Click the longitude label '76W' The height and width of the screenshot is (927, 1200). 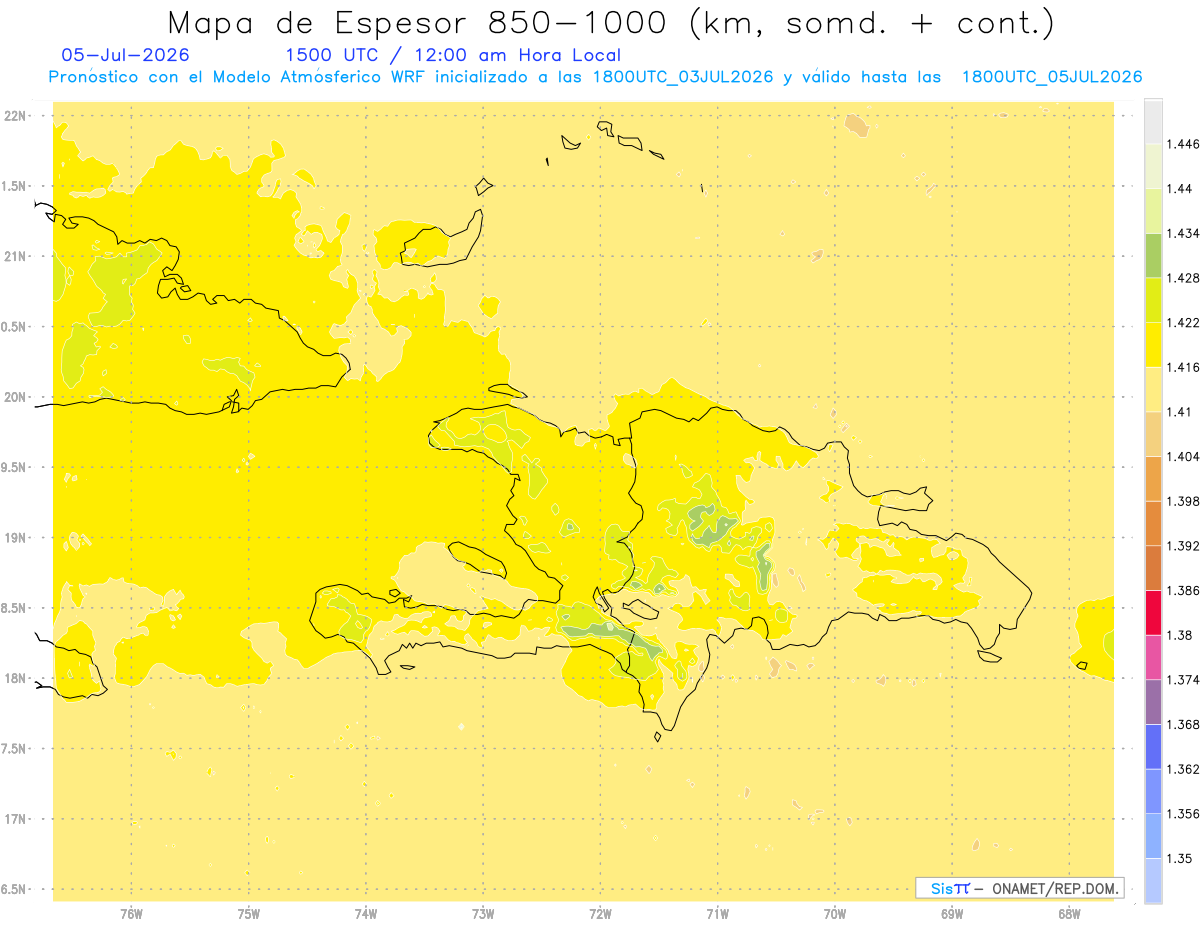tap(131, 914)
